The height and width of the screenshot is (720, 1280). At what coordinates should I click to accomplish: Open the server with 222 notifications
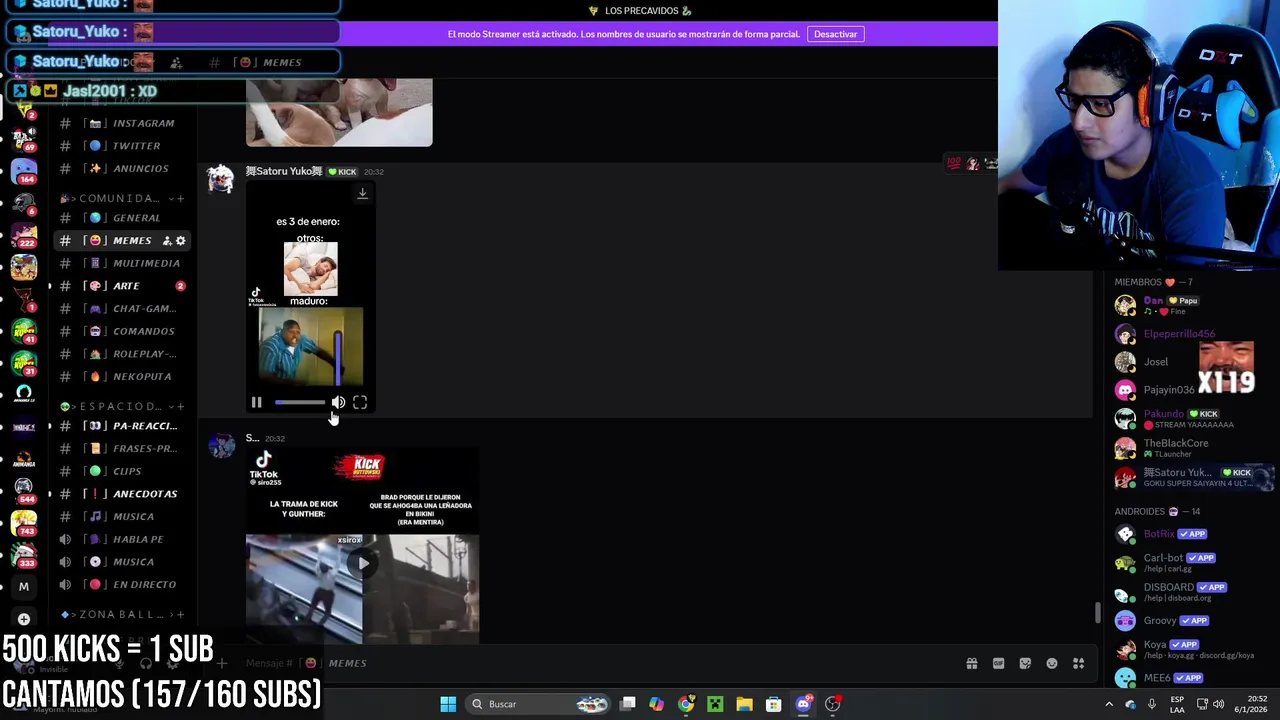click(24, 235)
